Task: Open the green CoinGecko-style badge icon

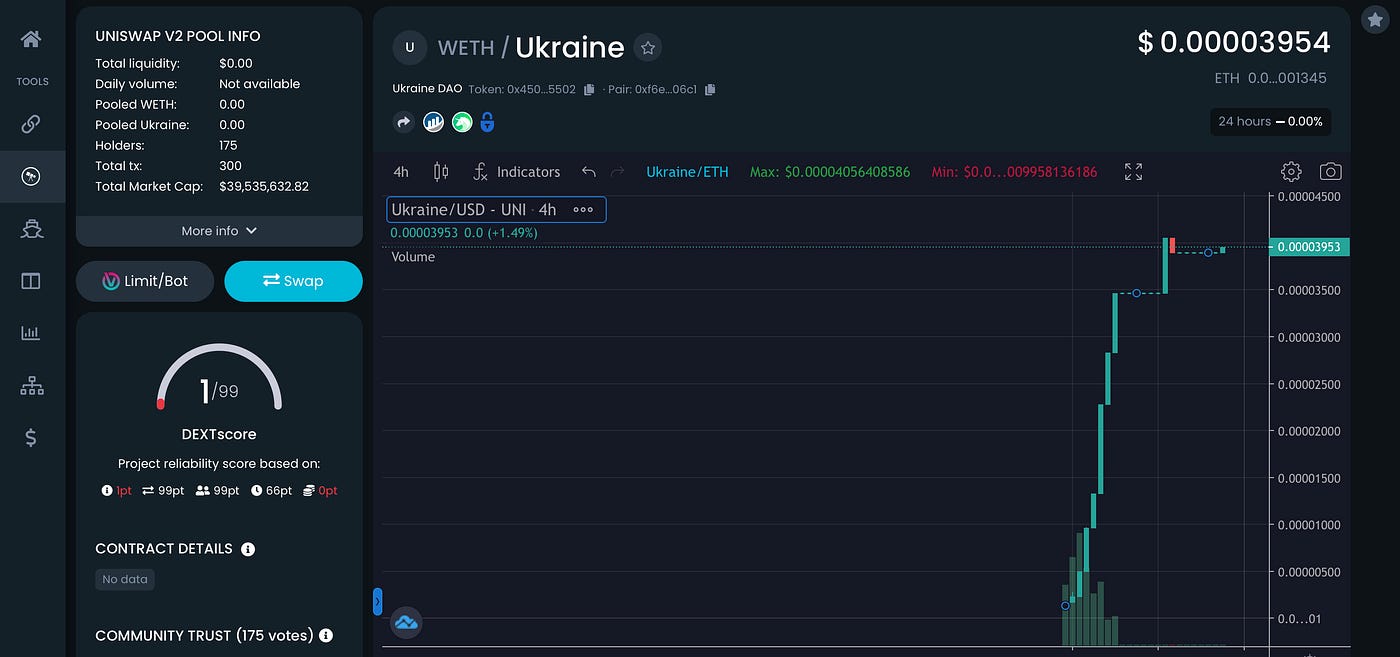Action: point(461,122)
